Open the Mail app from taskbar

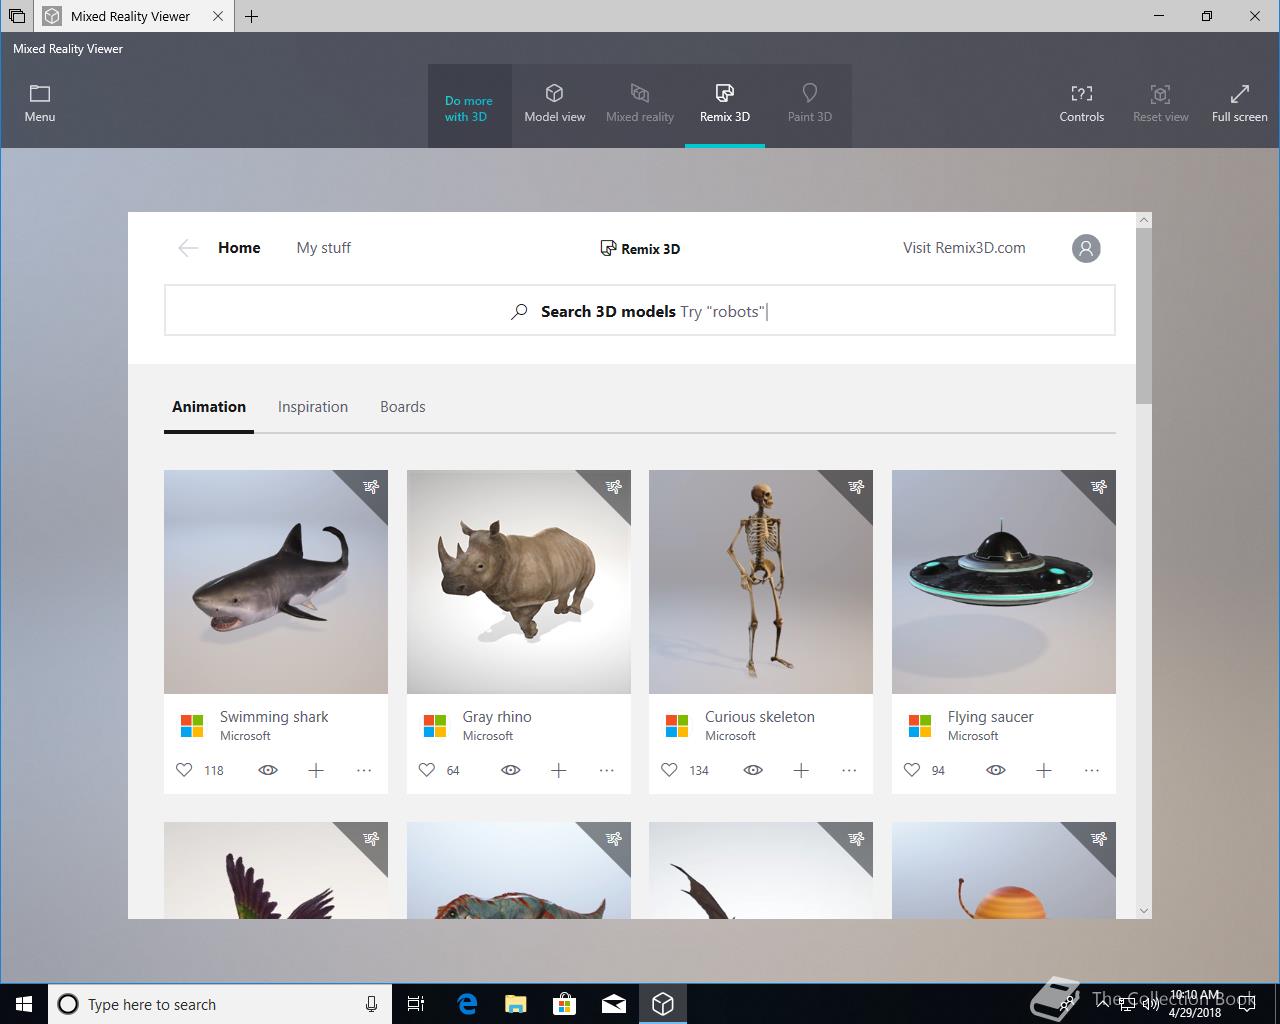tap(614, 1004)
